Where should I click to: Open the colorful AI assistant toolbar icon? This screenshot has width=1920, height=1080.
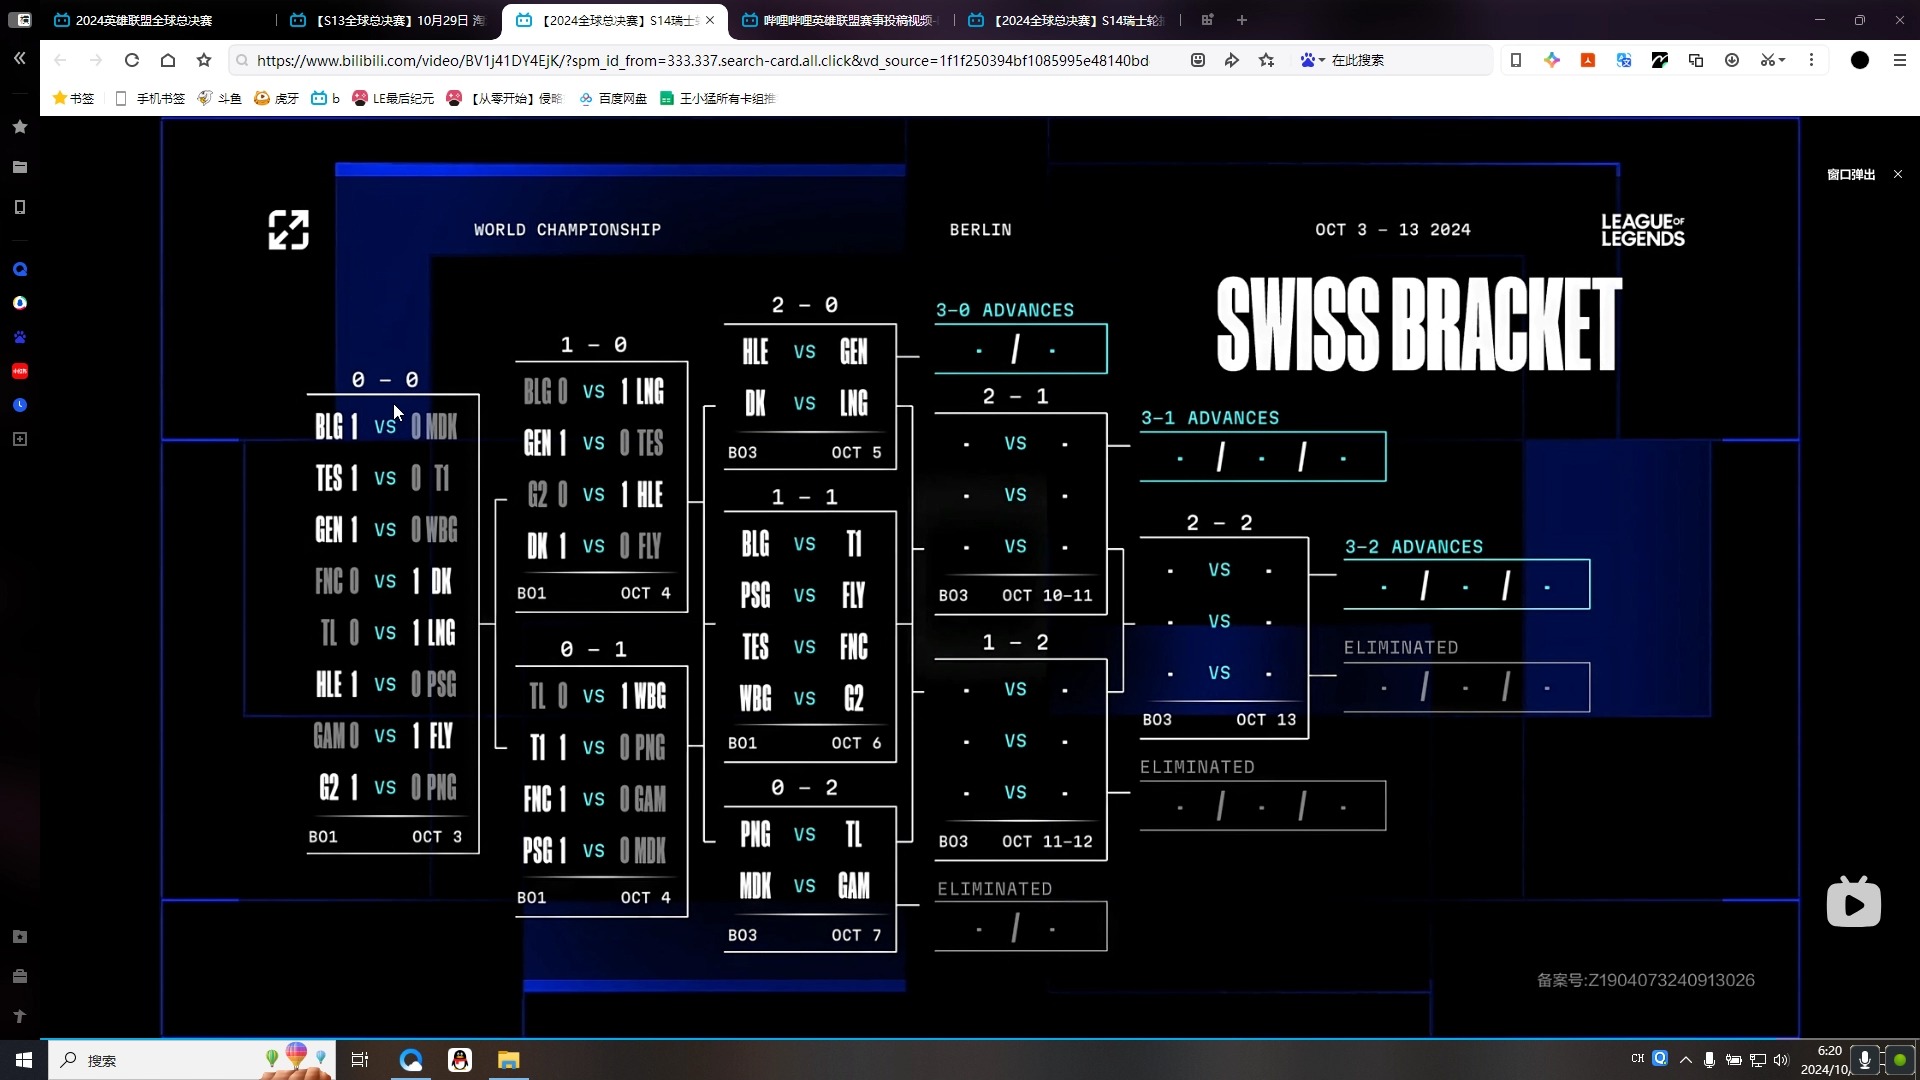[1552, 60]
